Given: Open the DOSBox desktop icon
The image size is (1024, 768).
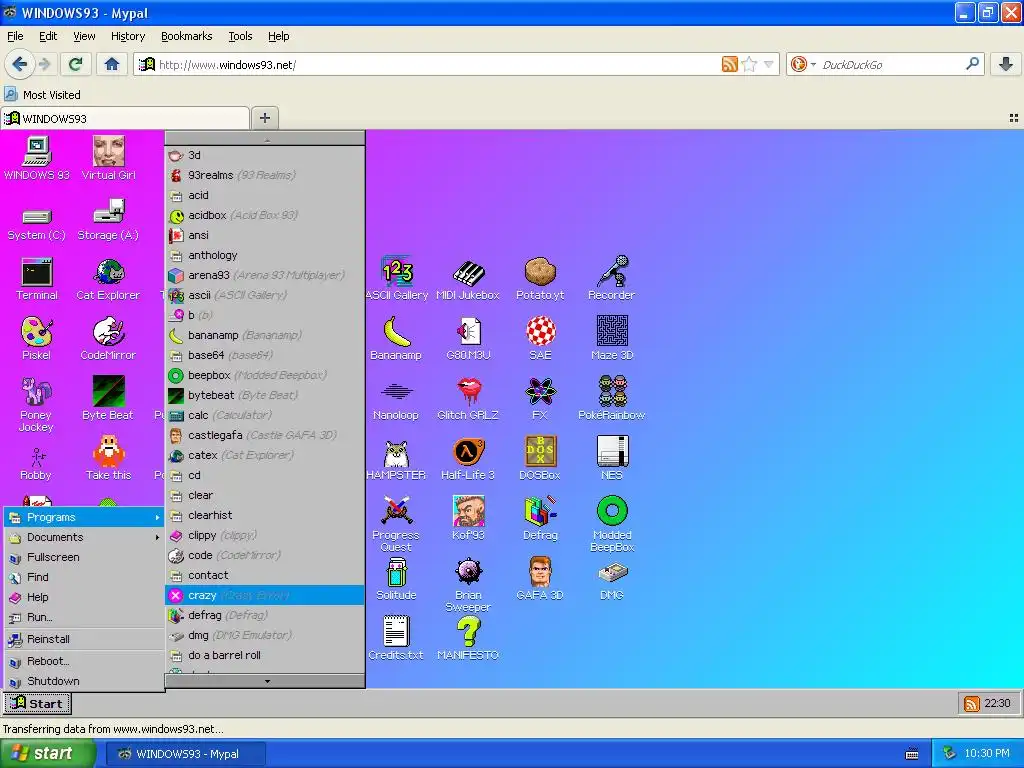Looking at the screenshot, I should [x=540, y=458].
